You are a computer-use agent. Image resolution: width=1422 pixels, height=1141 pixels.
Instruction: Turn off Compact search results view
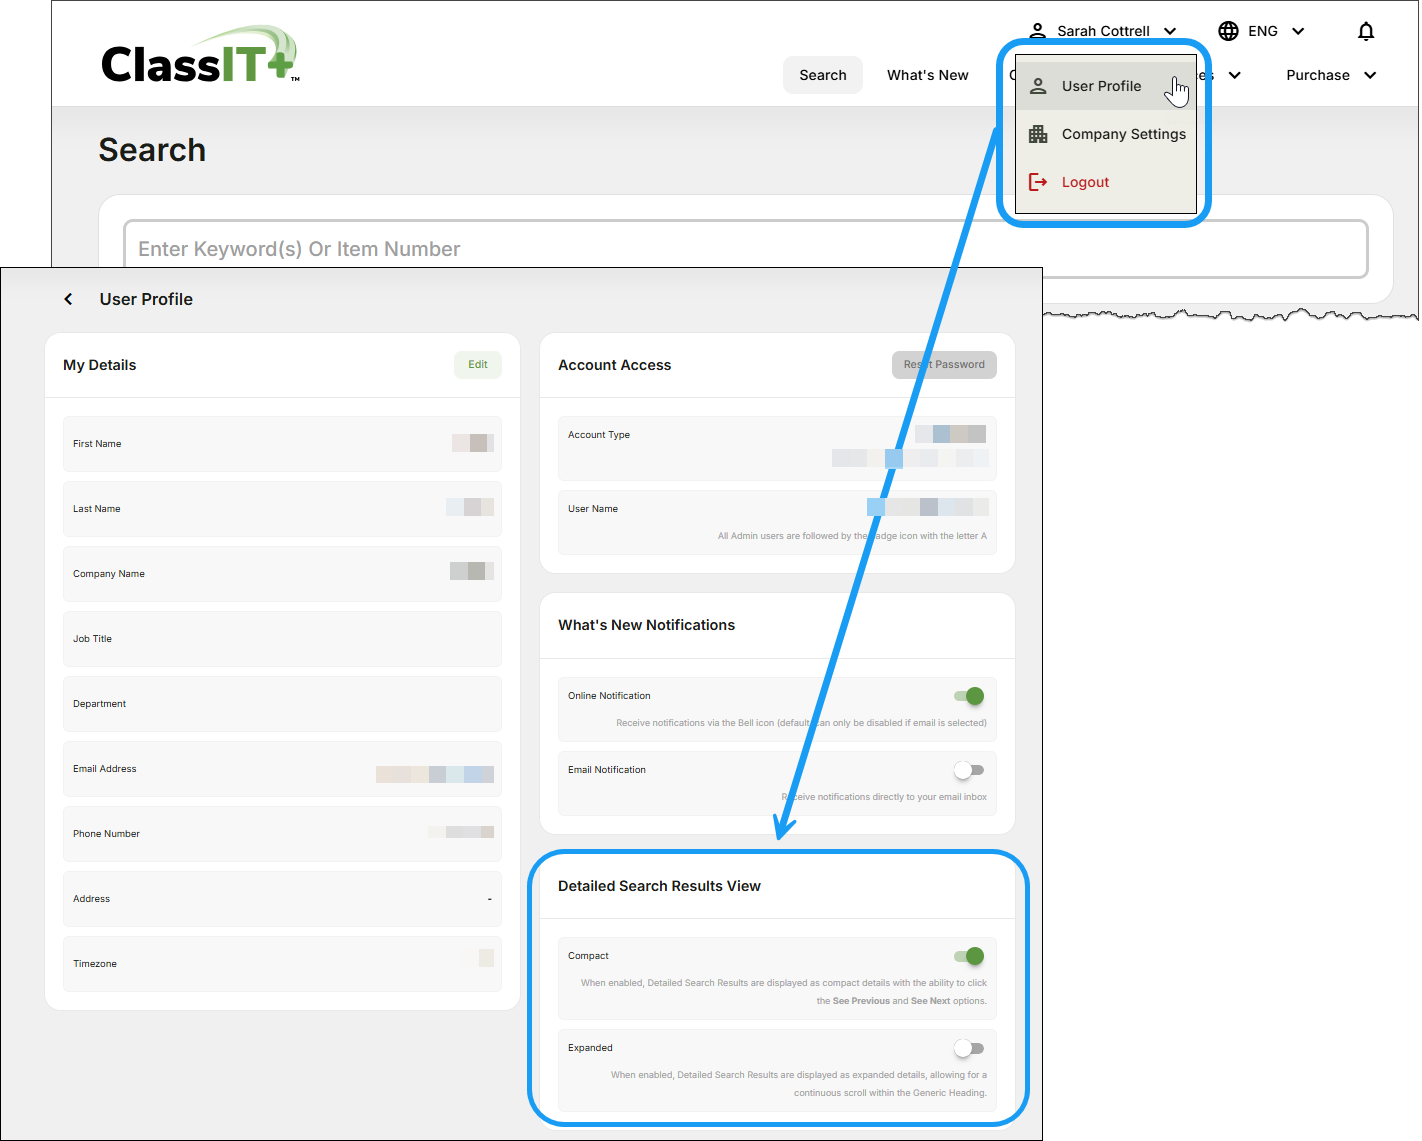click(x=969, y=956)
